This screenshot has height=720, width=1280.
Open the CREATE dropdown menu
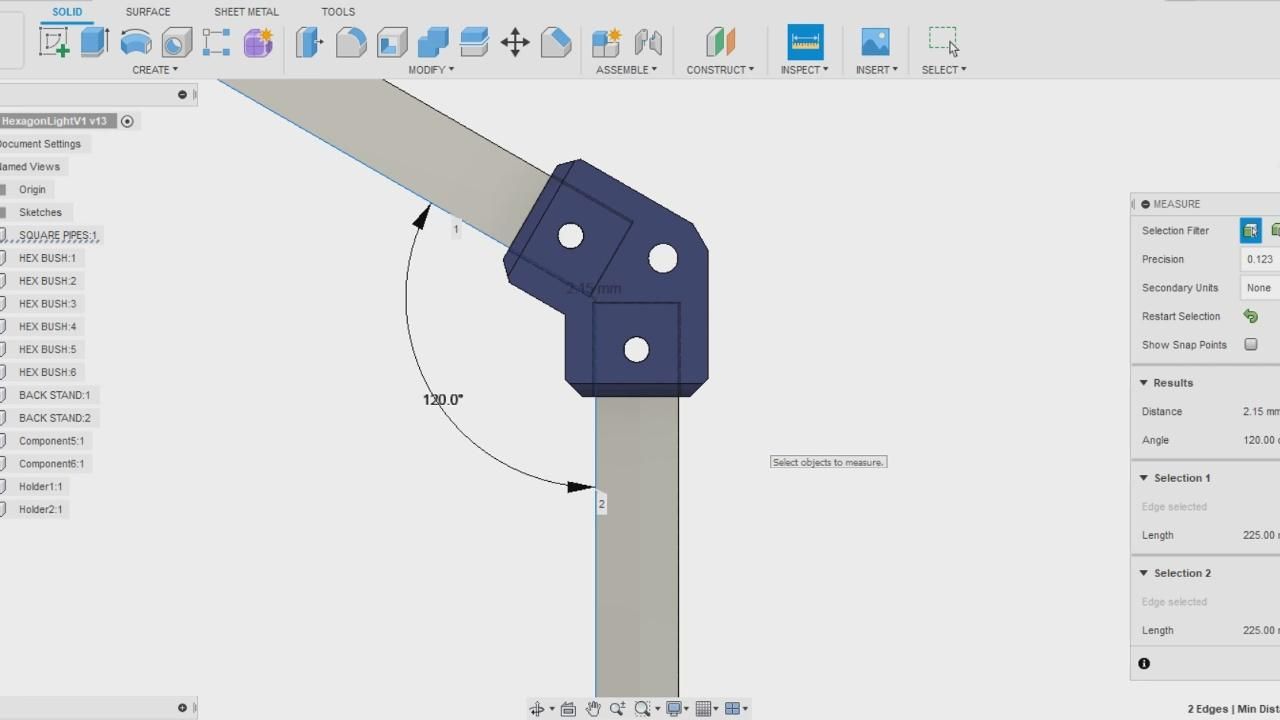[155, 70]
